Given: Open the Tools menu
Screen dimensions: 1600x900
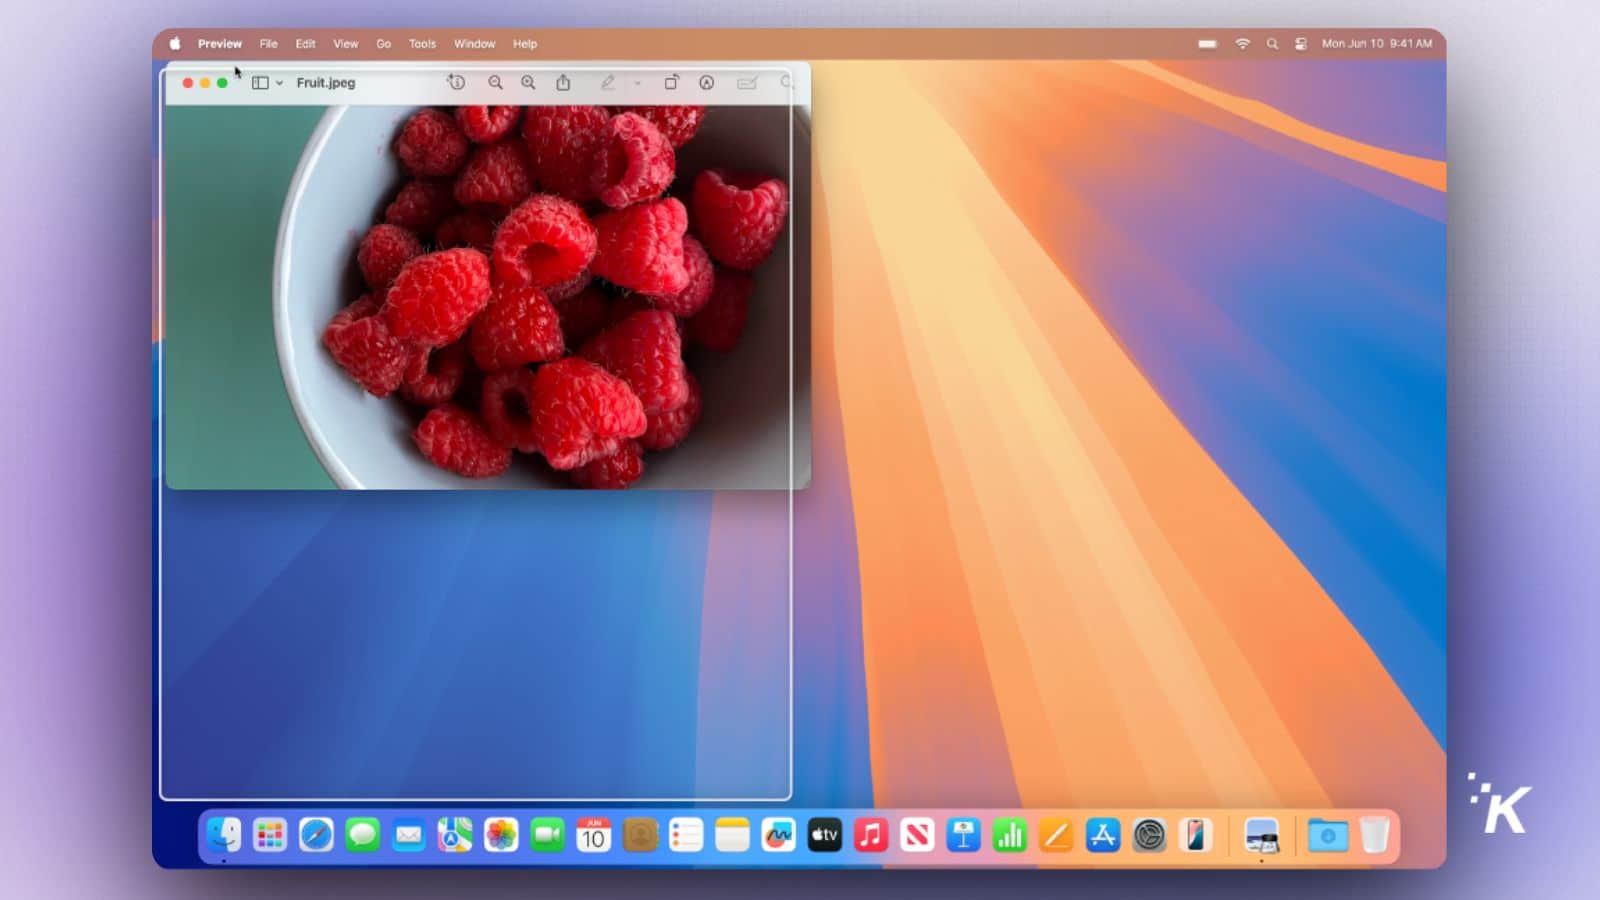Looking at the screenshot, I should (x=423, y=44).
